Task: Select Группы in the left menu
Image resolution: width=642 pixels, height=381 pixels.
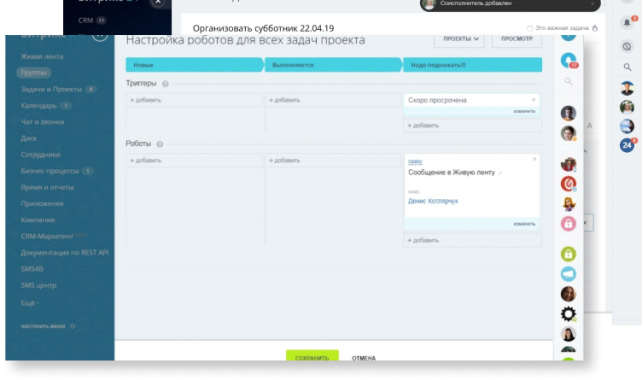Action: point(34,72)
